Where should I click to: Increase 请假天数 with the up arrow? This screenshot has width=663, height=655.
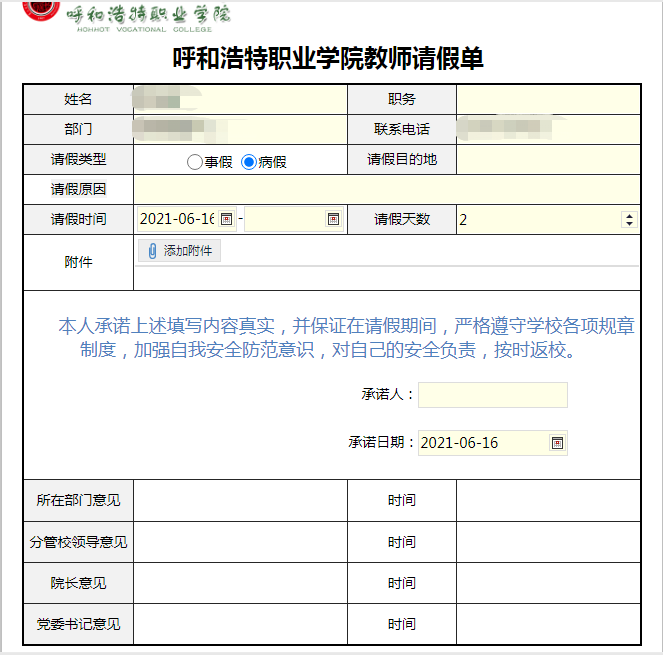[x=629, y=216]
